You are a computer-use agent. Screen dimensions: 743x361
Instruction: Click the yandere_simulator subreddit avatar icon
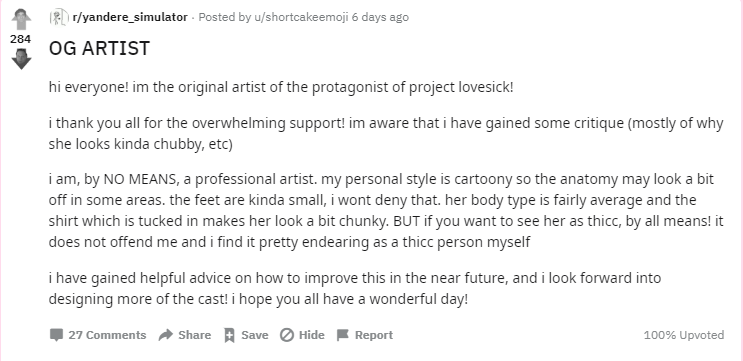[x=59, y=18]
